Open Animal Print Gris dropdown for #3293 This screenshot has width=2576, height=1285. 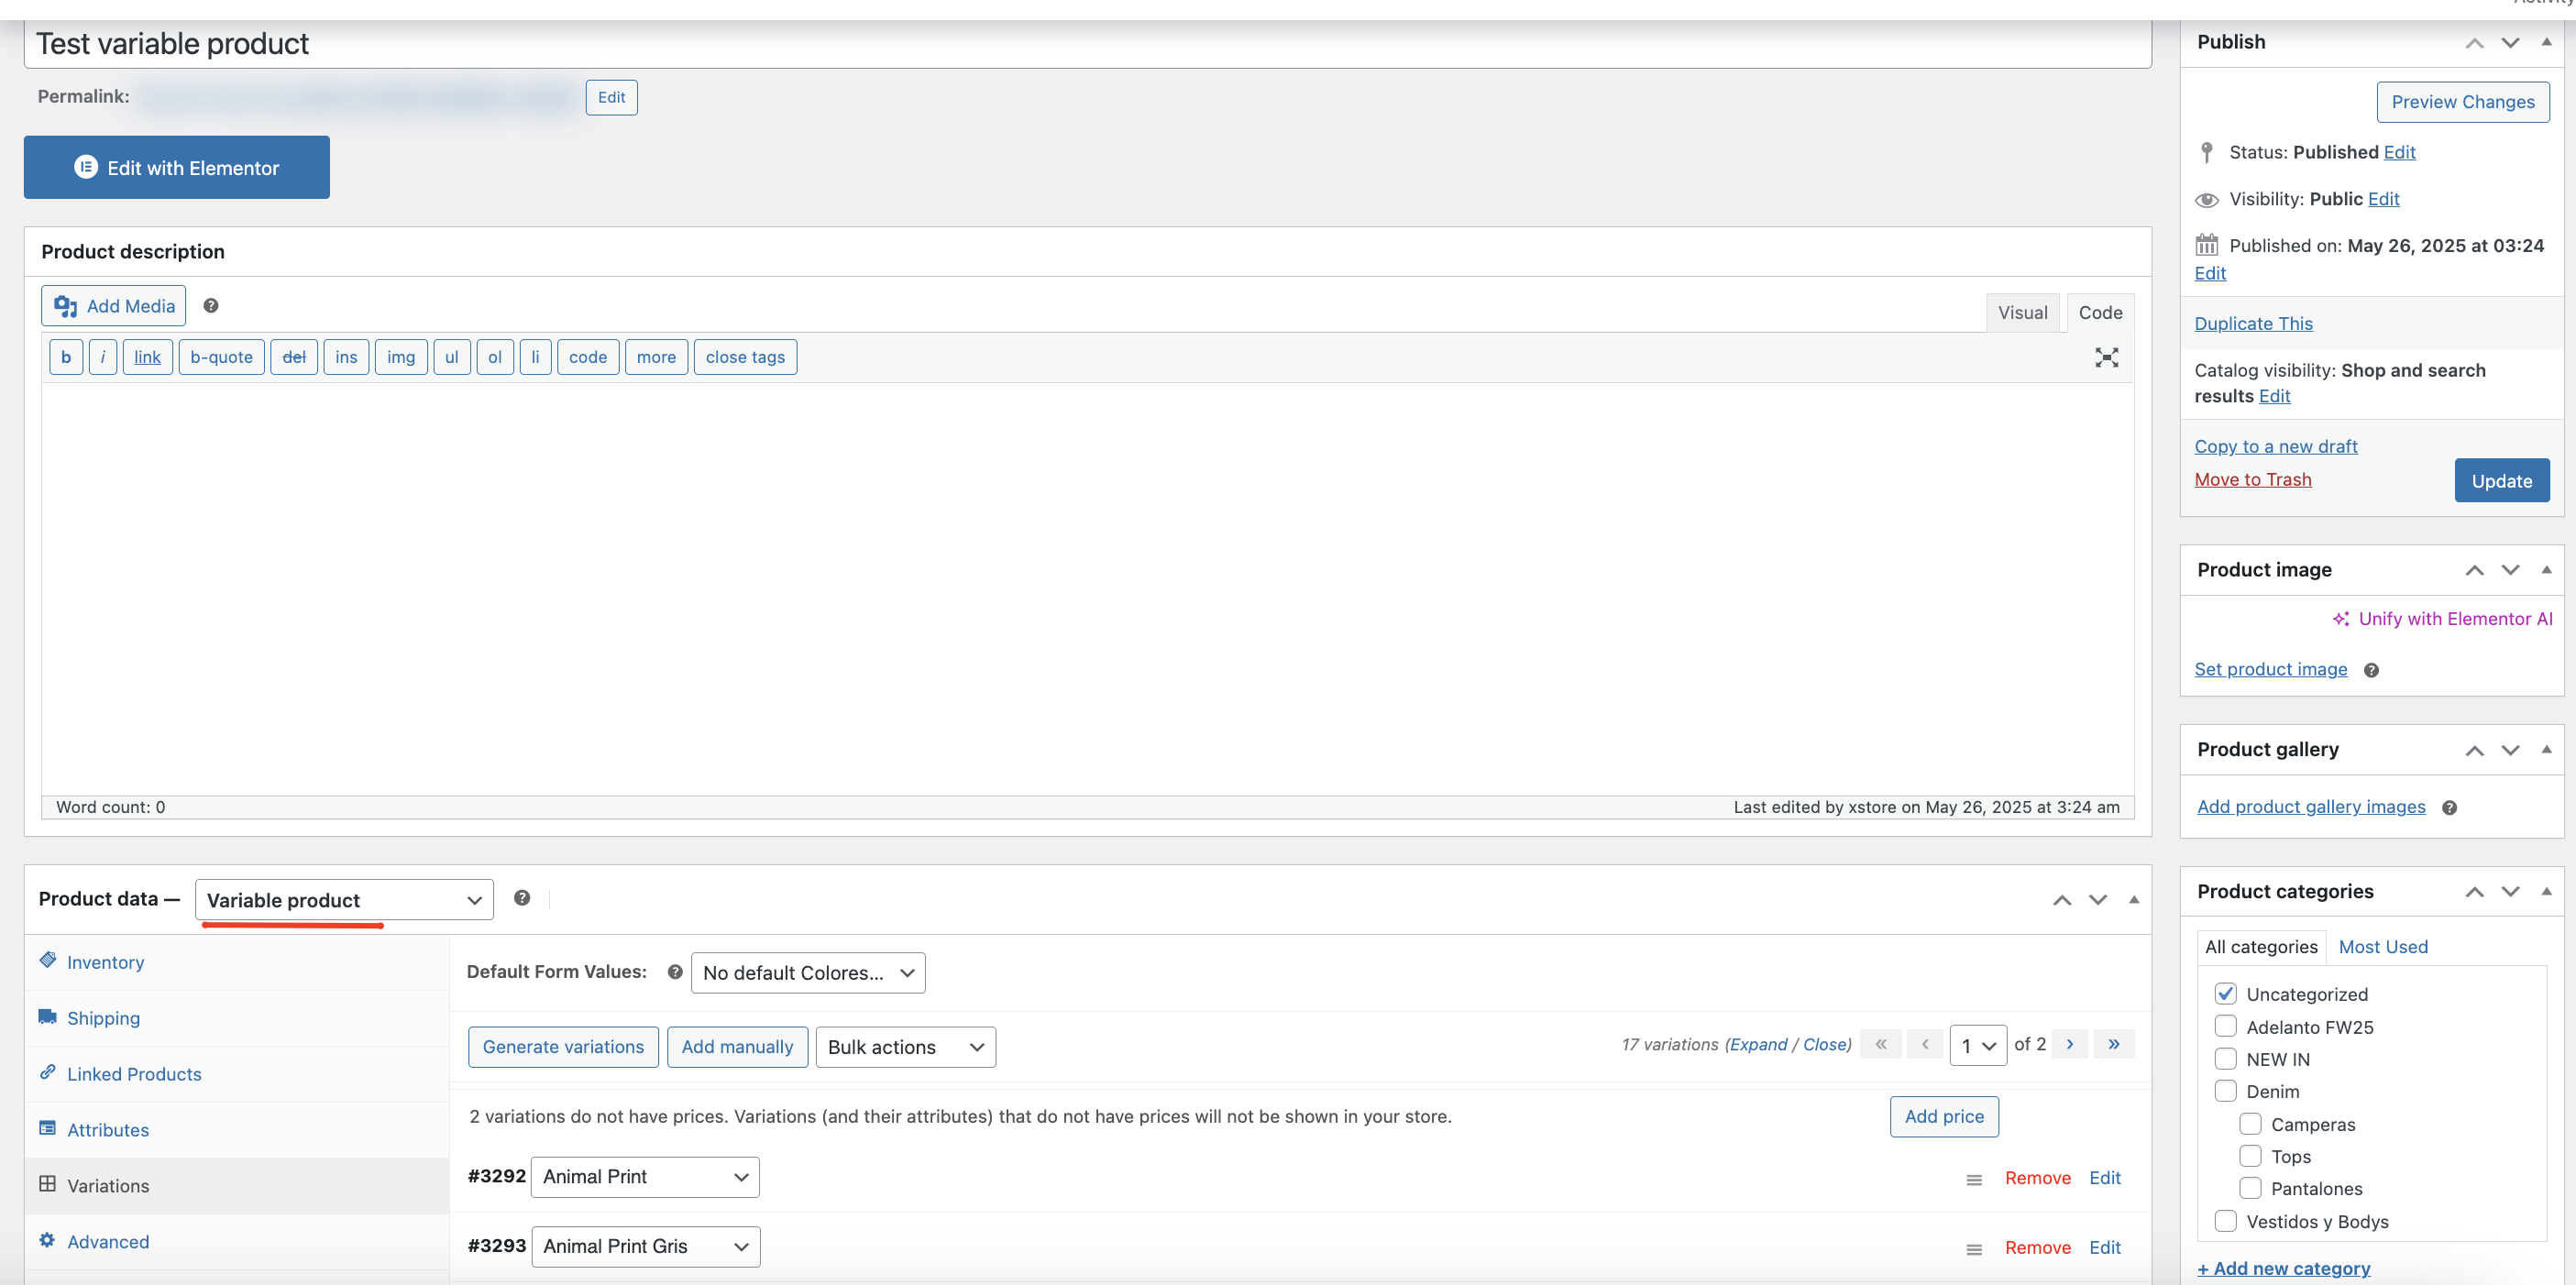point(646,1247)
